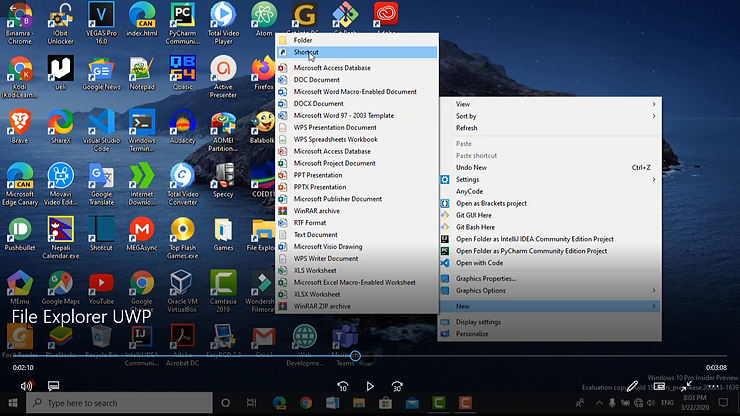This screenshot has width=740, height=416.
Task: Open VEGAS Pro 16.0 desktop icon
Action: pyautogui.click(x=101, y=23)
